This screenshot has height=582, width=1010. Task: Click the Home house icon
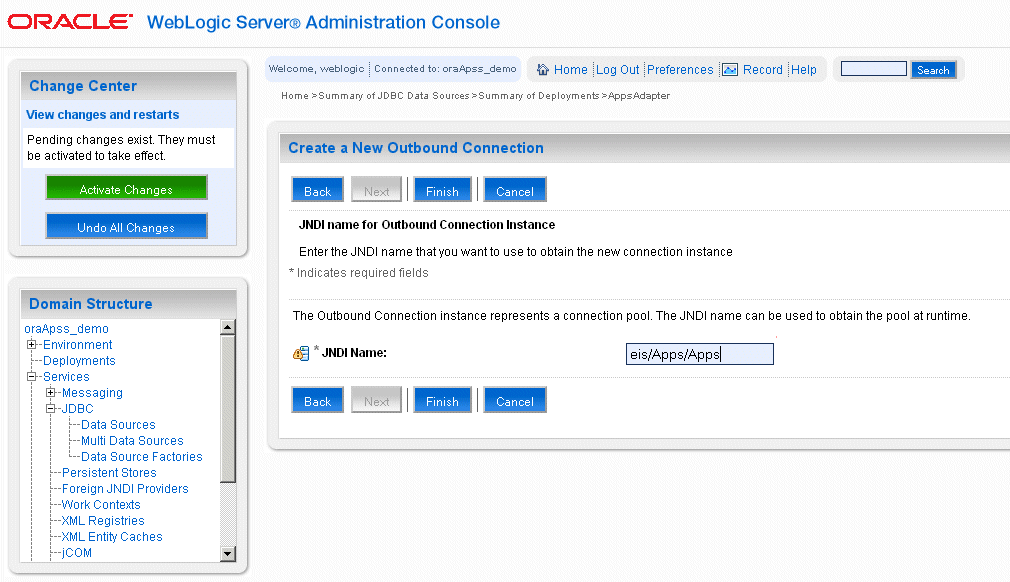[x=543, y=70]
